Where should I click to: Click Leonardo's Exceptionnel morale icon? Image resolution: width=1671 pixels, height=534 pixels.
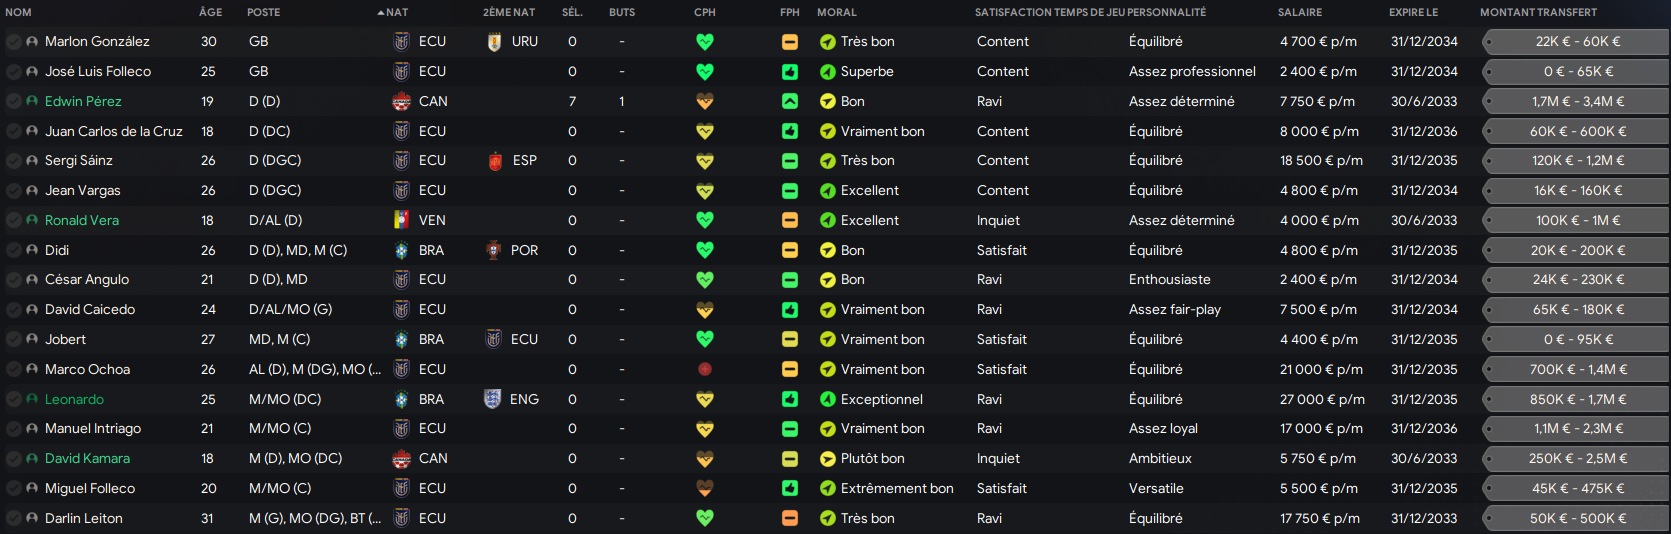pos(827,399)
